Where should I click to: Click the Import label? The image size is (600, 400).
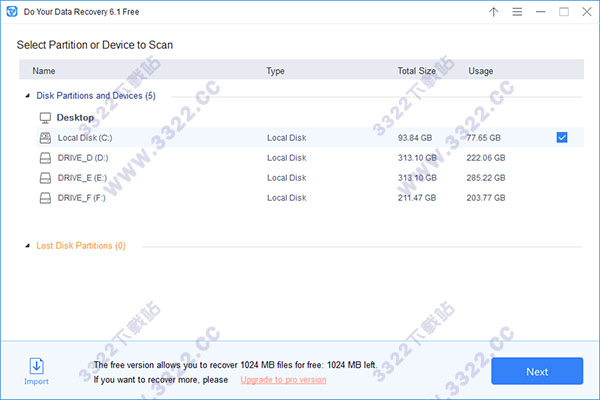coord(36,381)
